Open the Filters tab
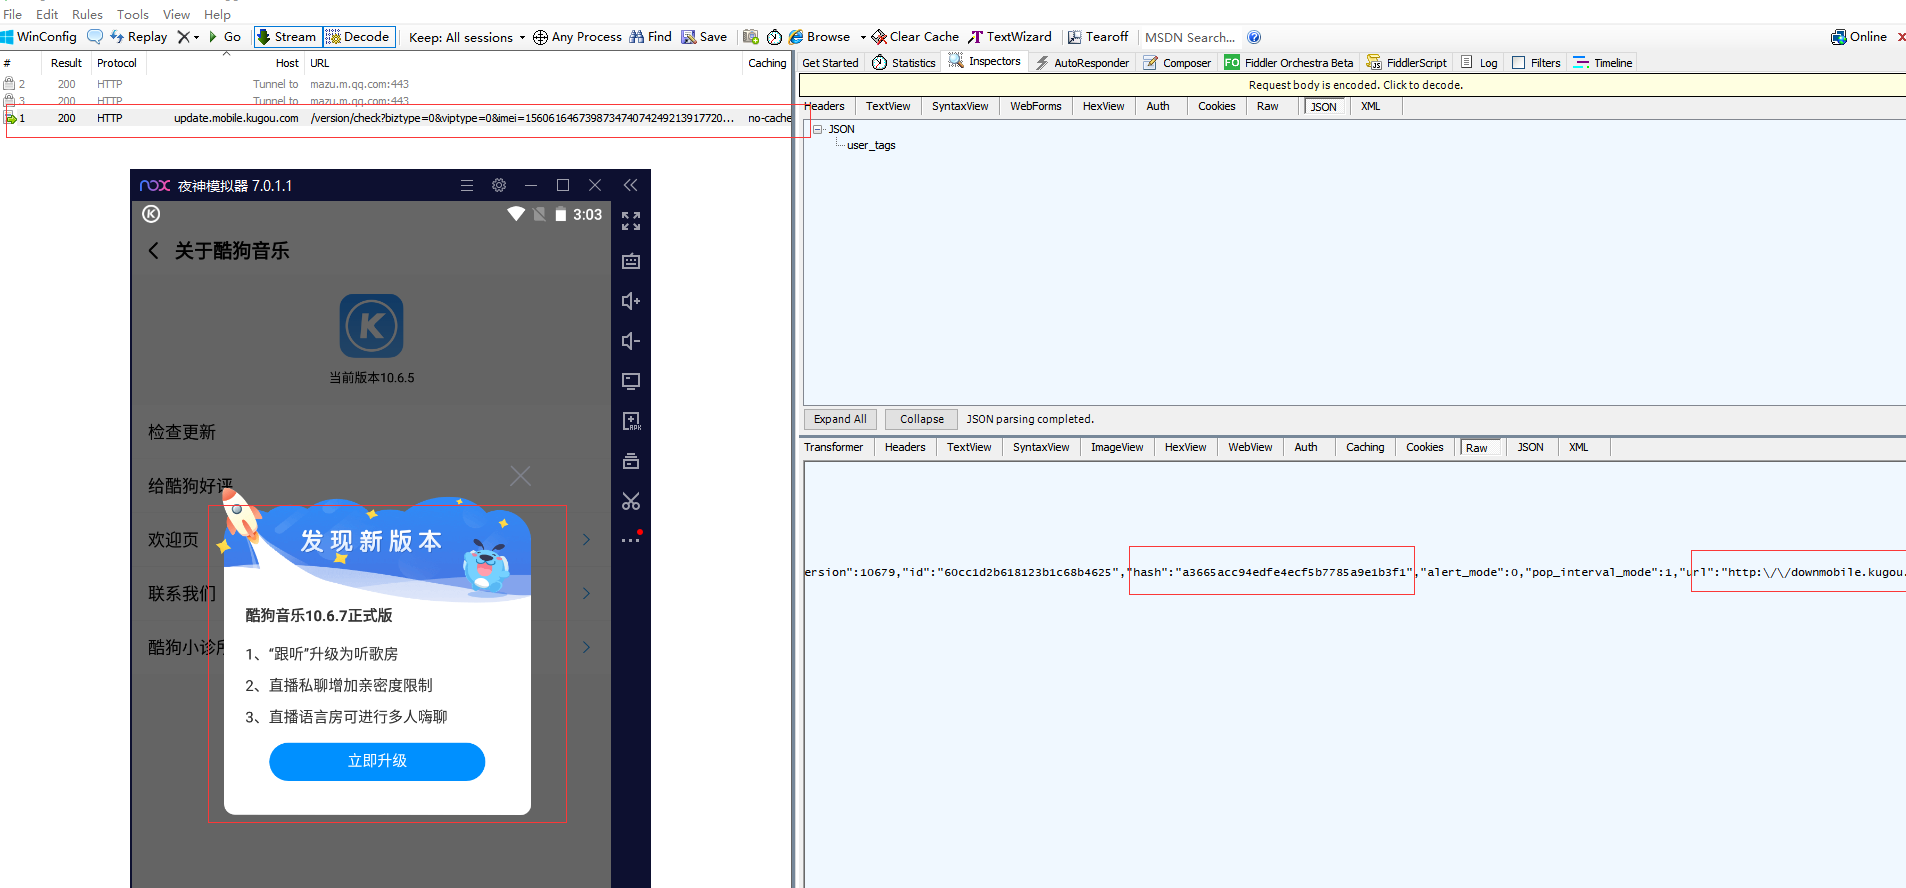This screenshot has width=1906, height=888. coord(1536,63)
